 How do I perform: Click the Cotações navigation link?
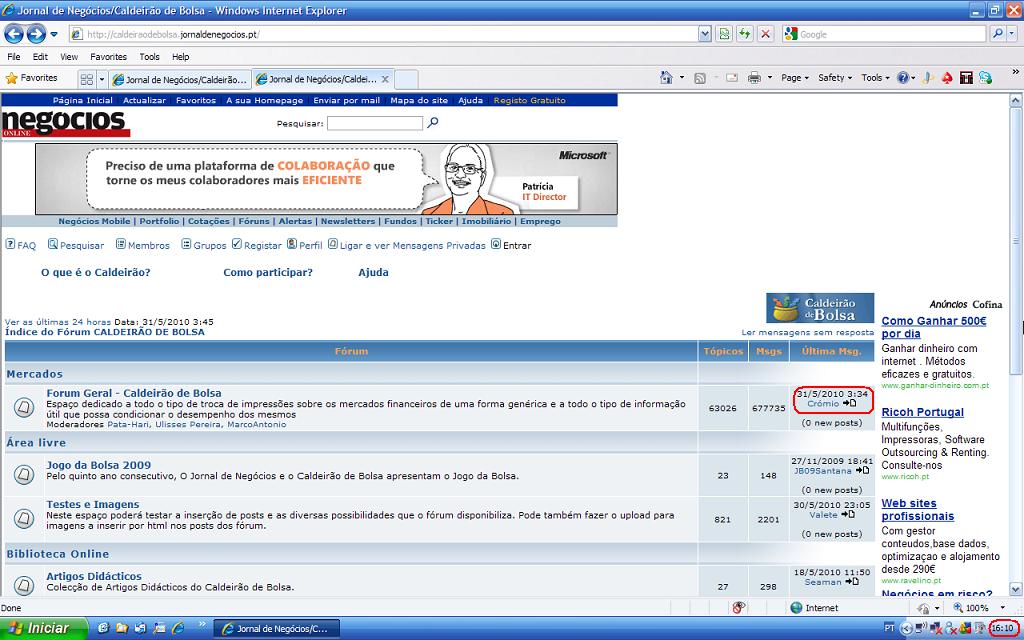(x=209, y=221)
